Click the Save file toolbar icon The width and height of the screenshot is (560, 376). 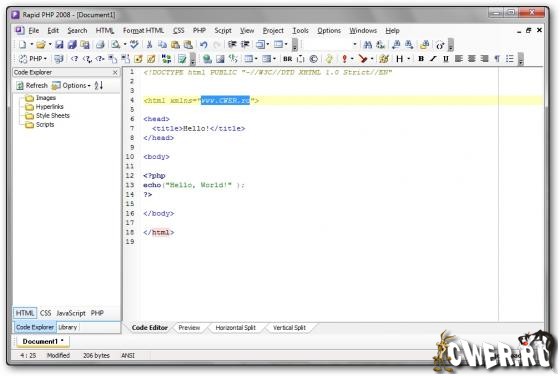point(59,45)
